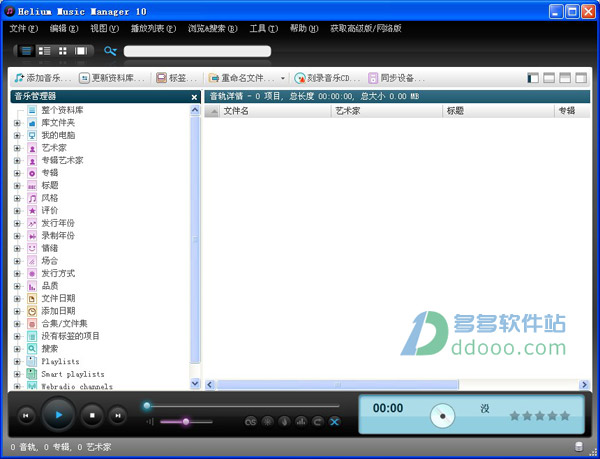This screenshot has width=600, height=459.
Task: Expand the 风格 tree node
Action: tap(17, 199)
